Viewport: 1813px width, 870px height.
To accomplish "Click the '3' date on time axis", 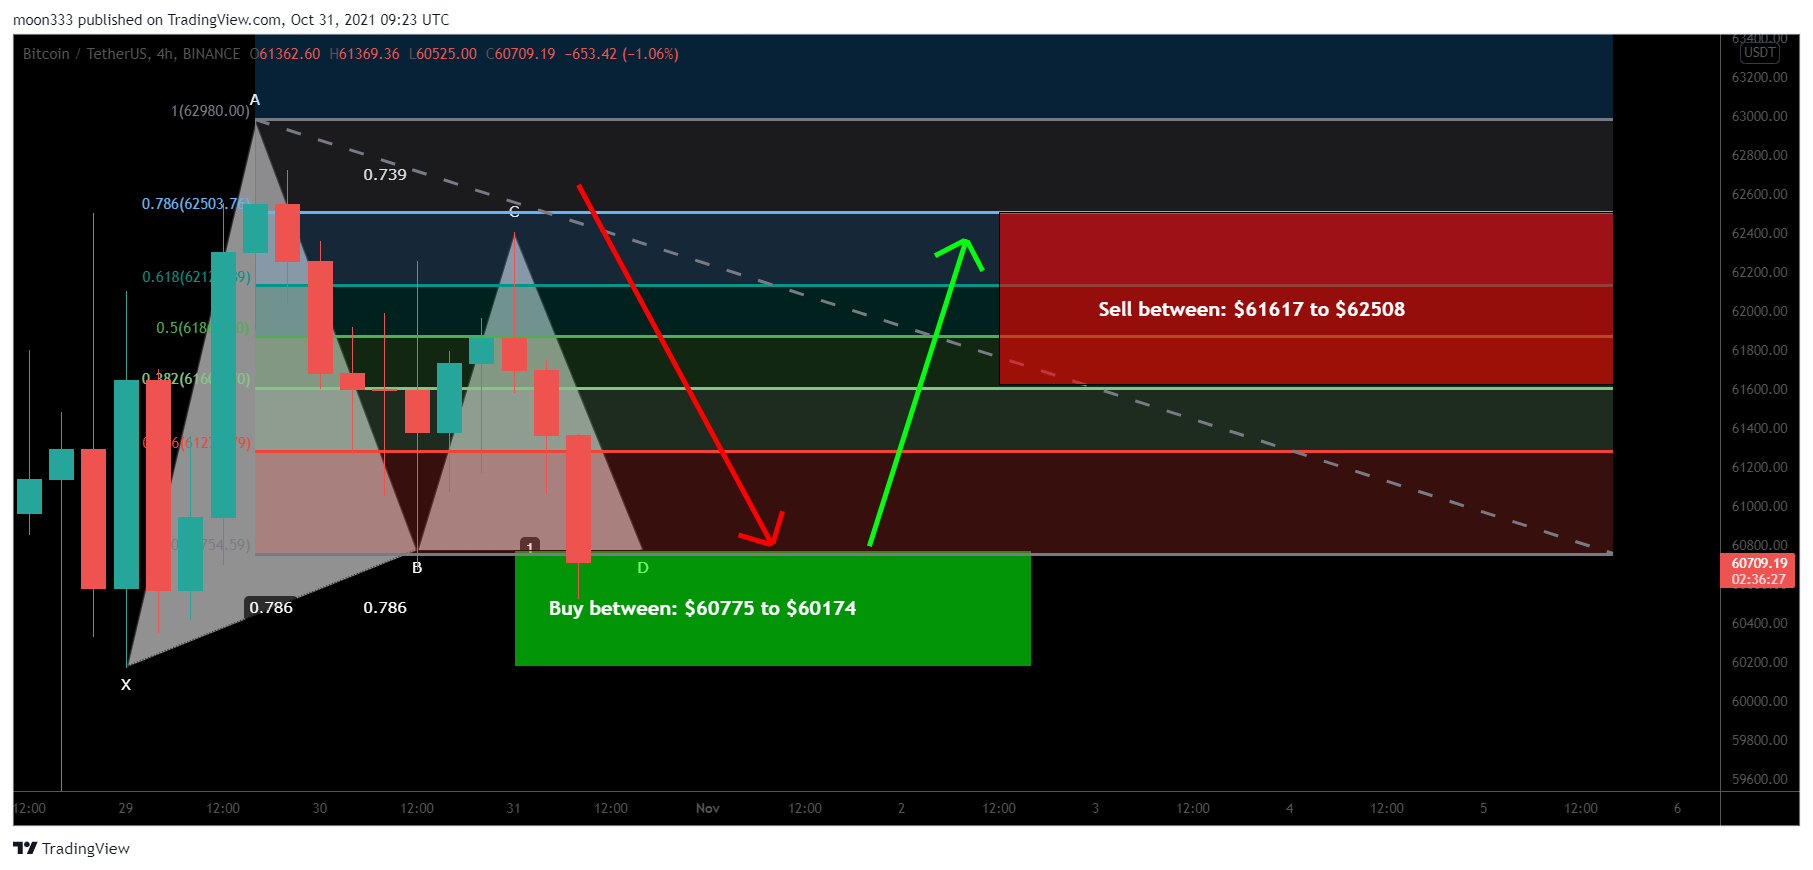I will click(x=1095, y=808).
